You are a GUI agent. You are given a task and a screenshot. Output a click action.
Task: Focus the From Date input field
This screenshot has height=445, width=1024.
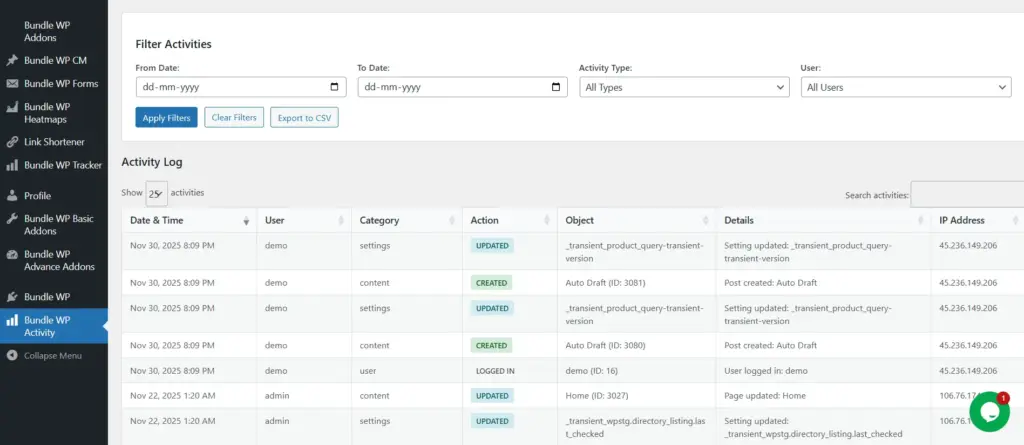pyautogui.click(x=240, y=87)
